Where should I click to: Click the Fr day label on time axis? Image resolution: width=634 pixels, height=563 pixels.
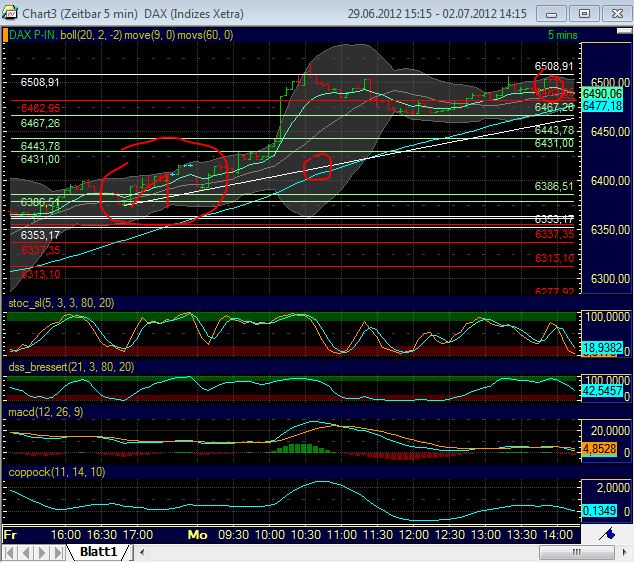[x=10, y=535]
